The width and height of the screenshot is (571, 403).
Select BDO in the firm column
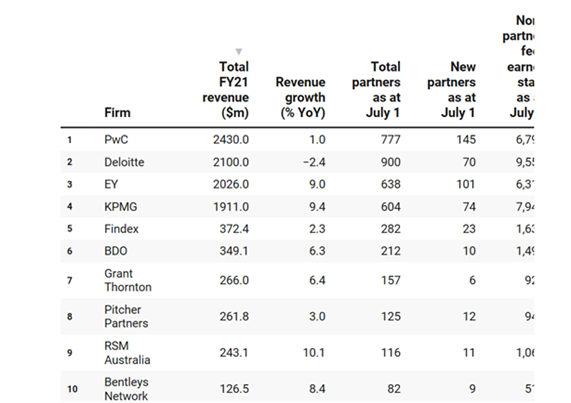116,251
